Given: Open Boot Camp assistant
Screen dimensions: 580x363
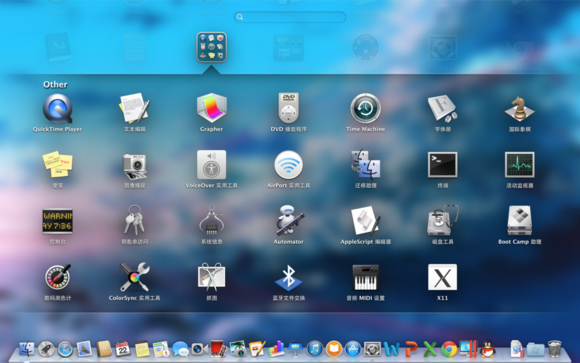Looking at the screenshot, I should [x=519, y=221].
